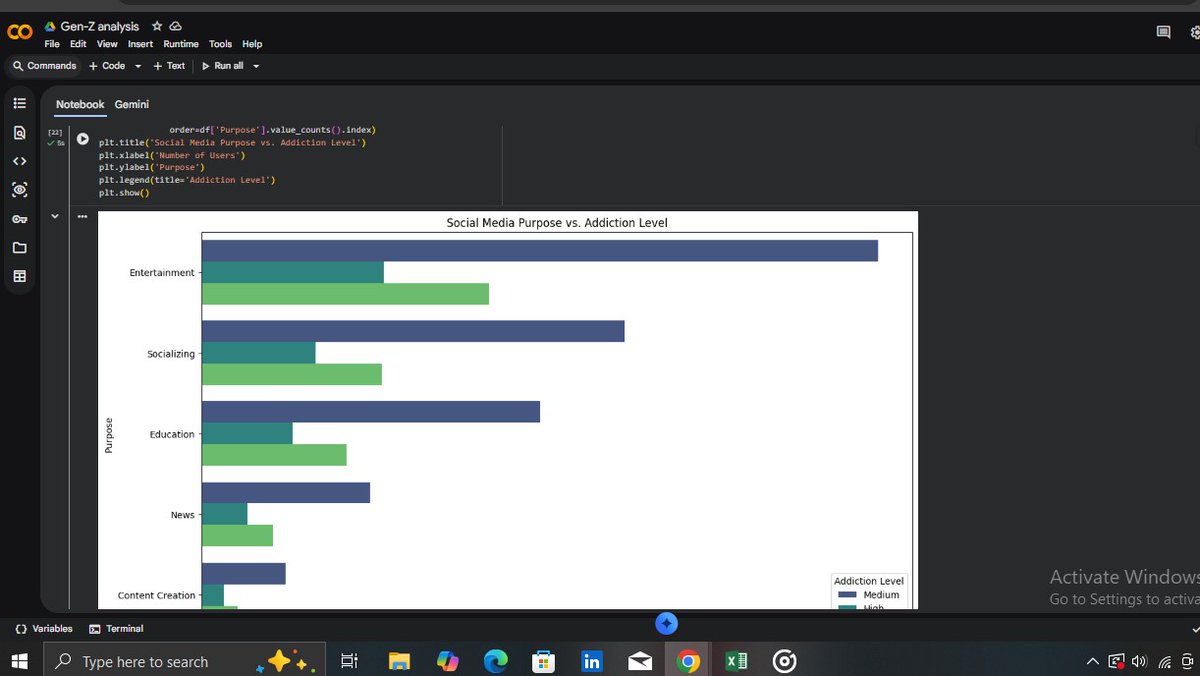The height and width of the screenshot is (676, 1200).
Task: Switch to the Gemini tab
Action: click(132, 104)
